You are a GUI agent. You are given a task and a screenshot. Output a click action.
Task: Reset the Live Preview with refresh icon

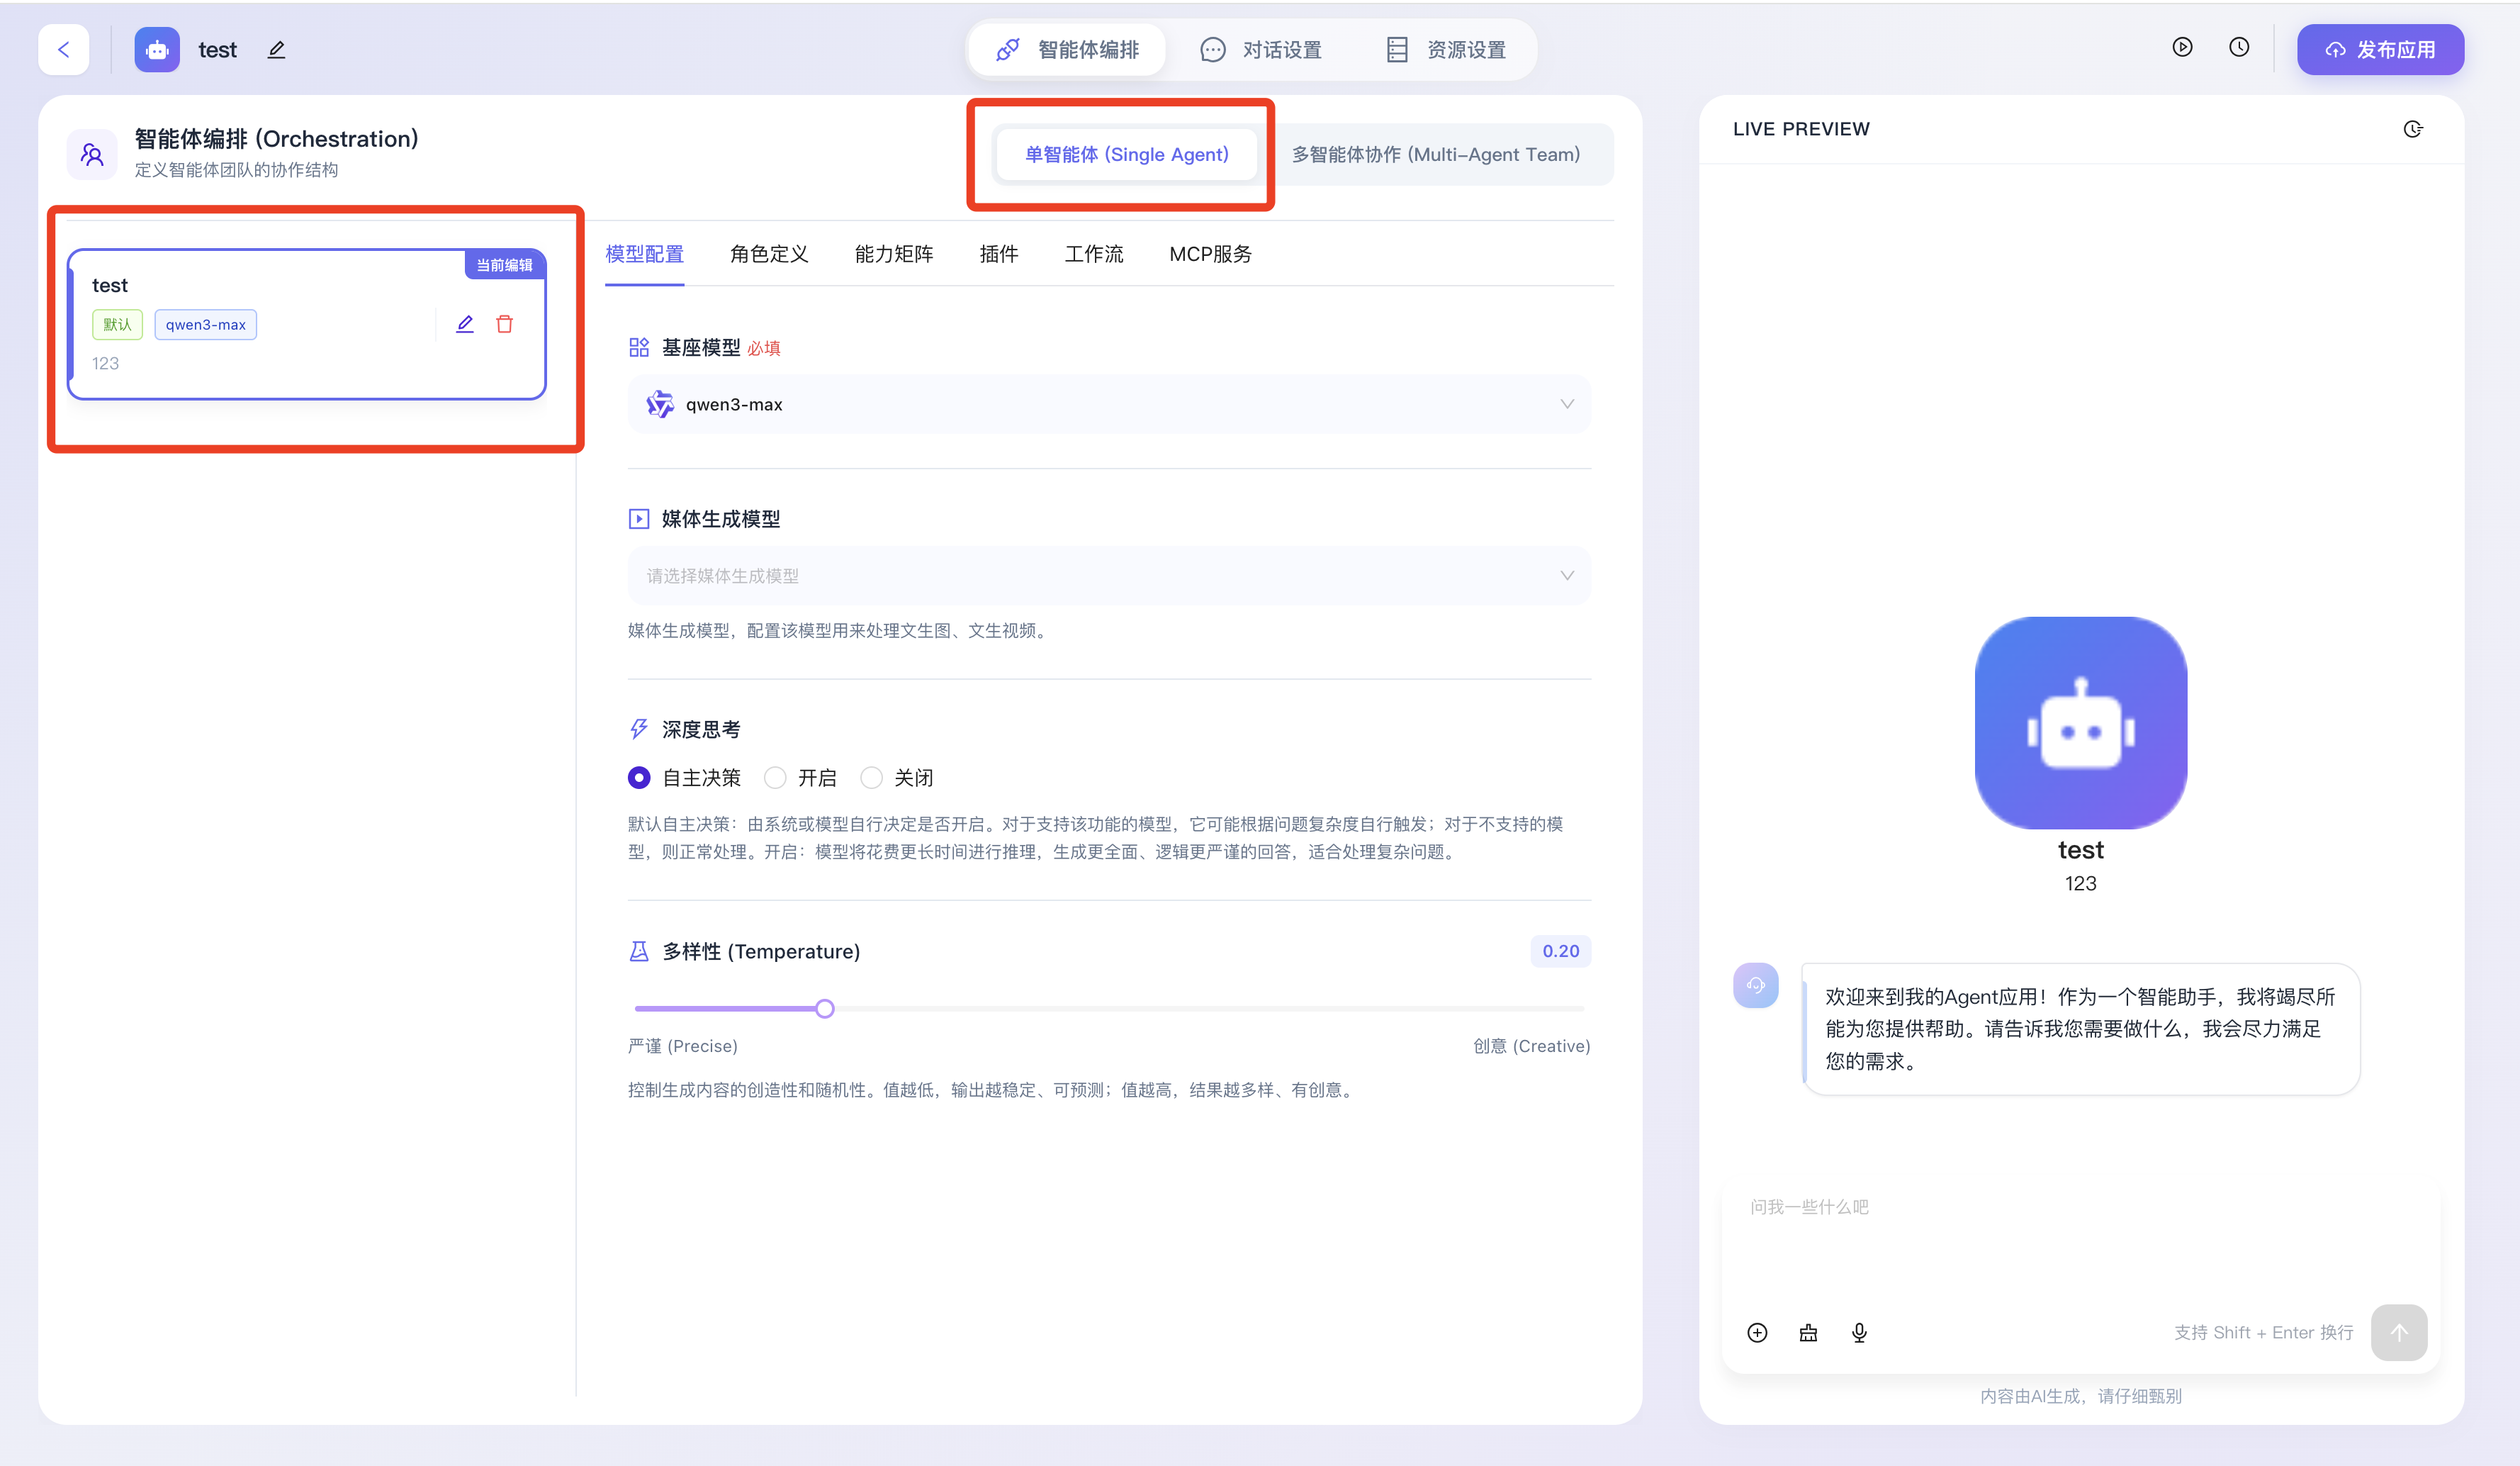click(x=2412, y=129)
